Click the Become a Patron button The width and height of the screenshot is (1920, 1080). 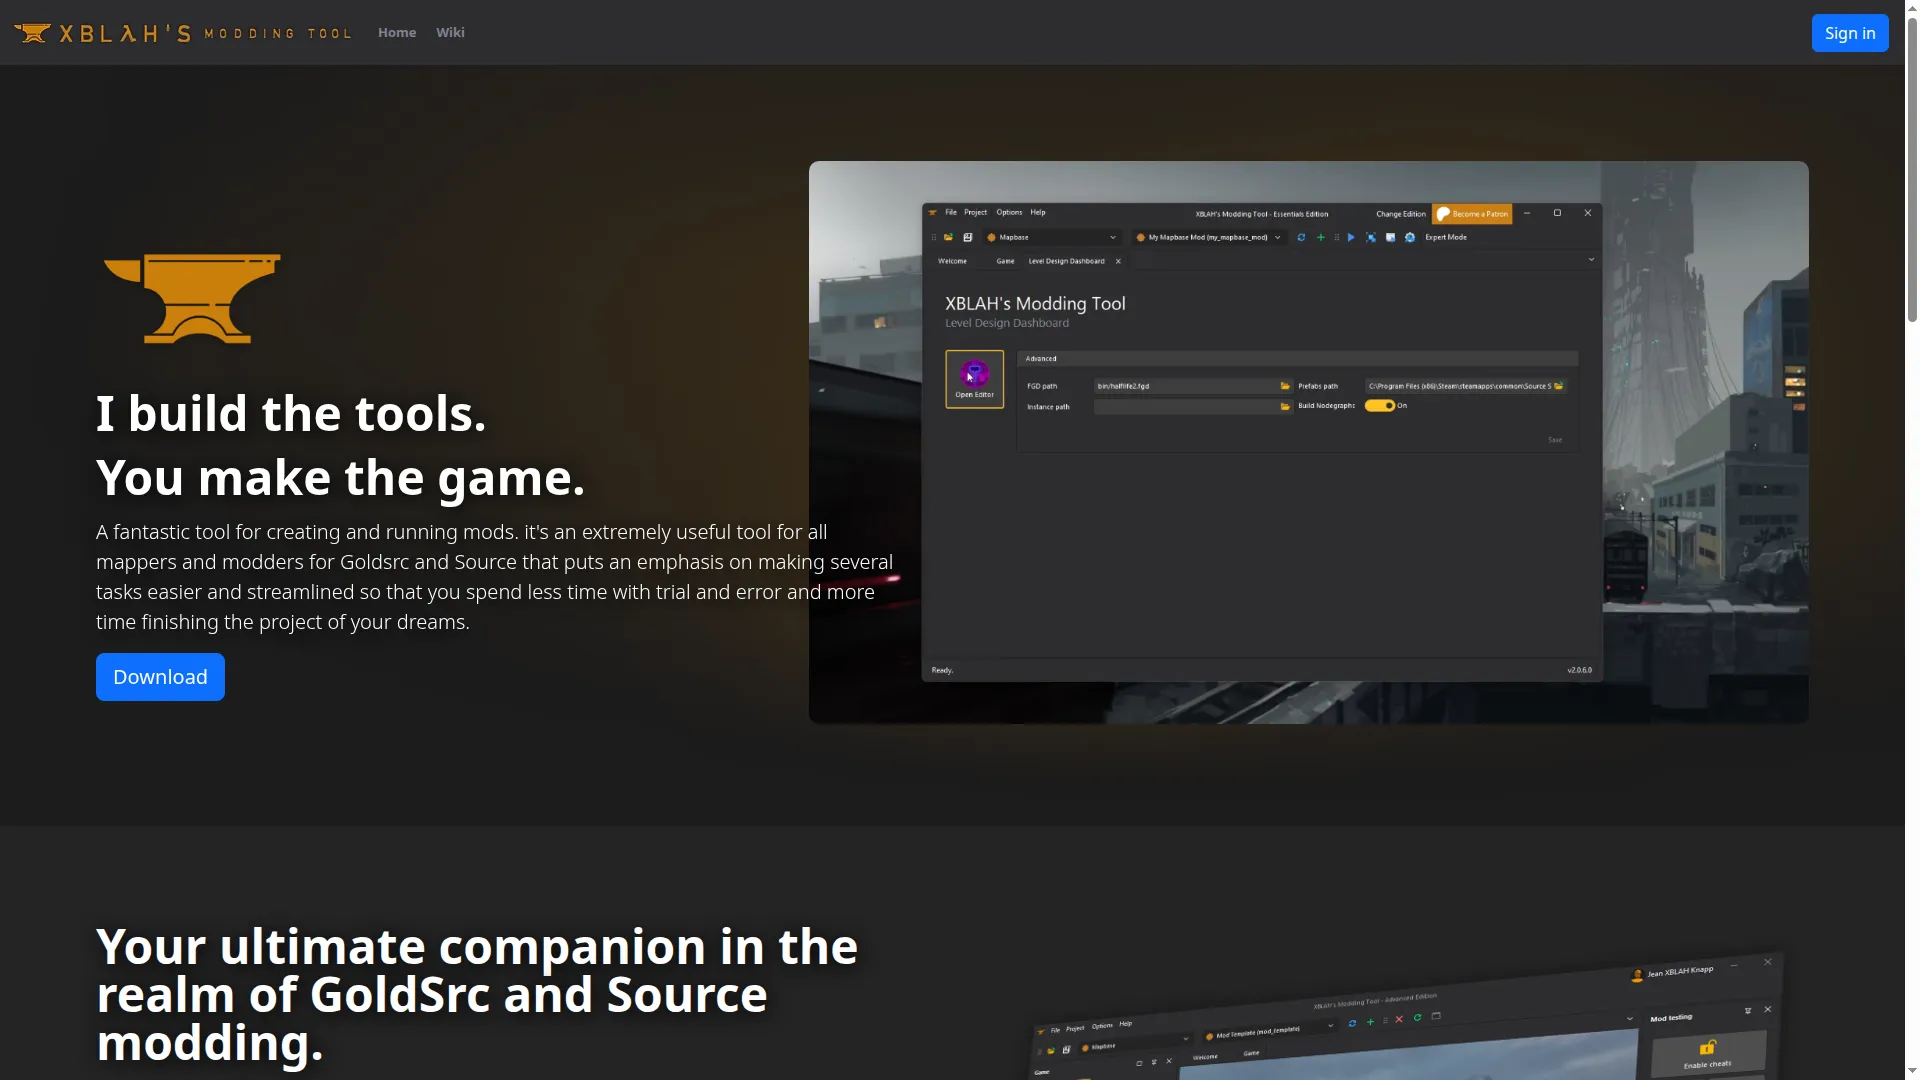(x=1472, y=214)
